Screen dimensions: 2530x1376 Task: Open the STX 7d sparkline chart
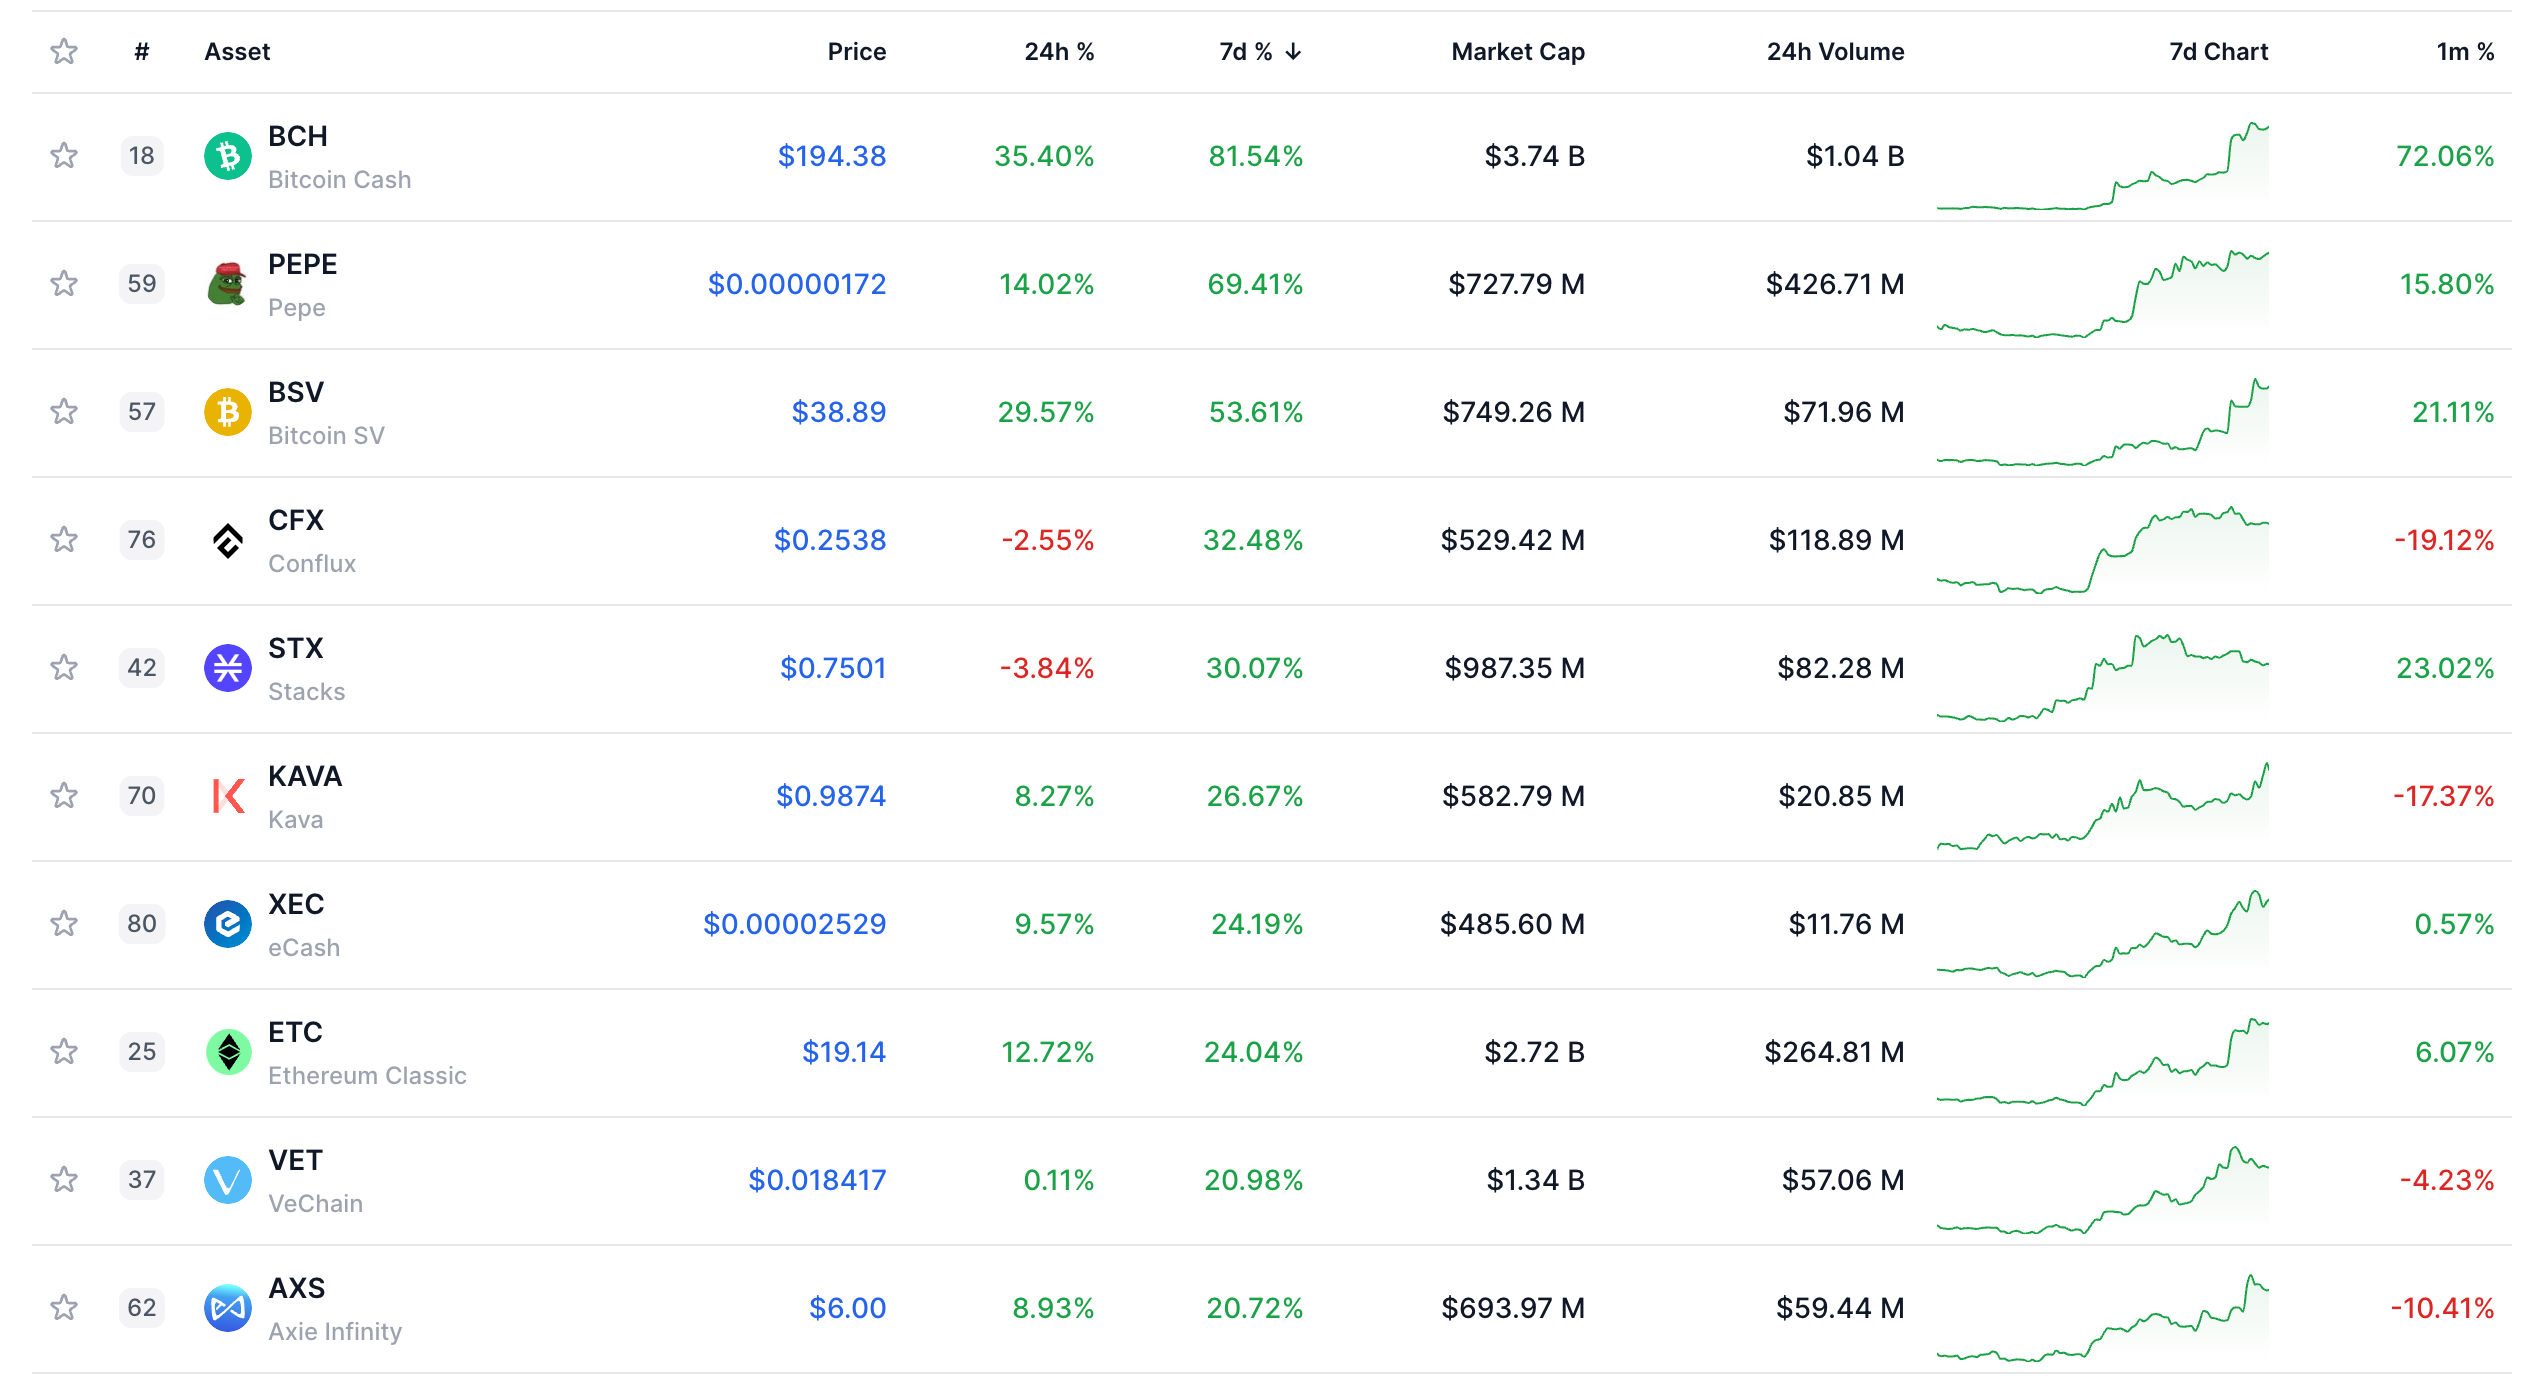[x=2102, y=675]
